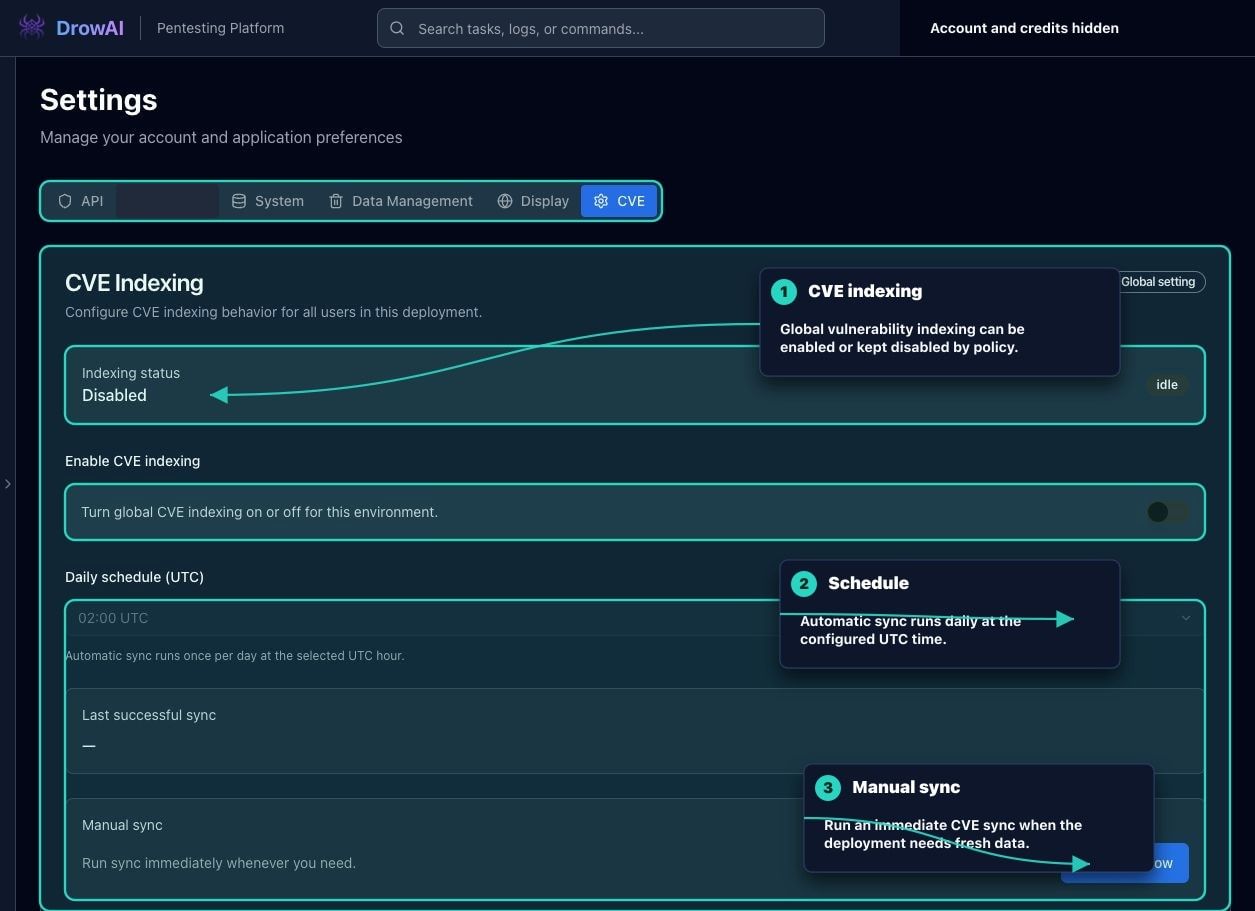Expand the collapsed left sidebar arrow
Viewport: 1255px width, 911px height.
[8, 484]
